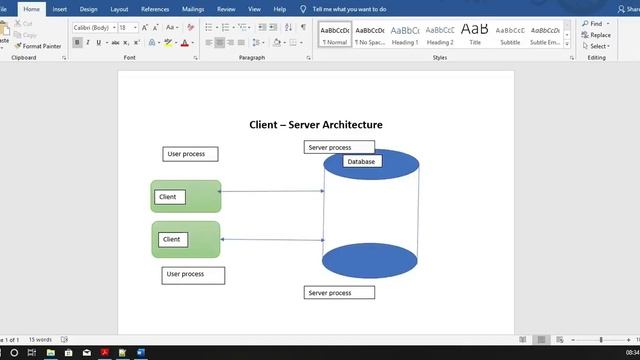Open the font name dropdown
This screenshot has width=640, height=360.
click(114, 28)
